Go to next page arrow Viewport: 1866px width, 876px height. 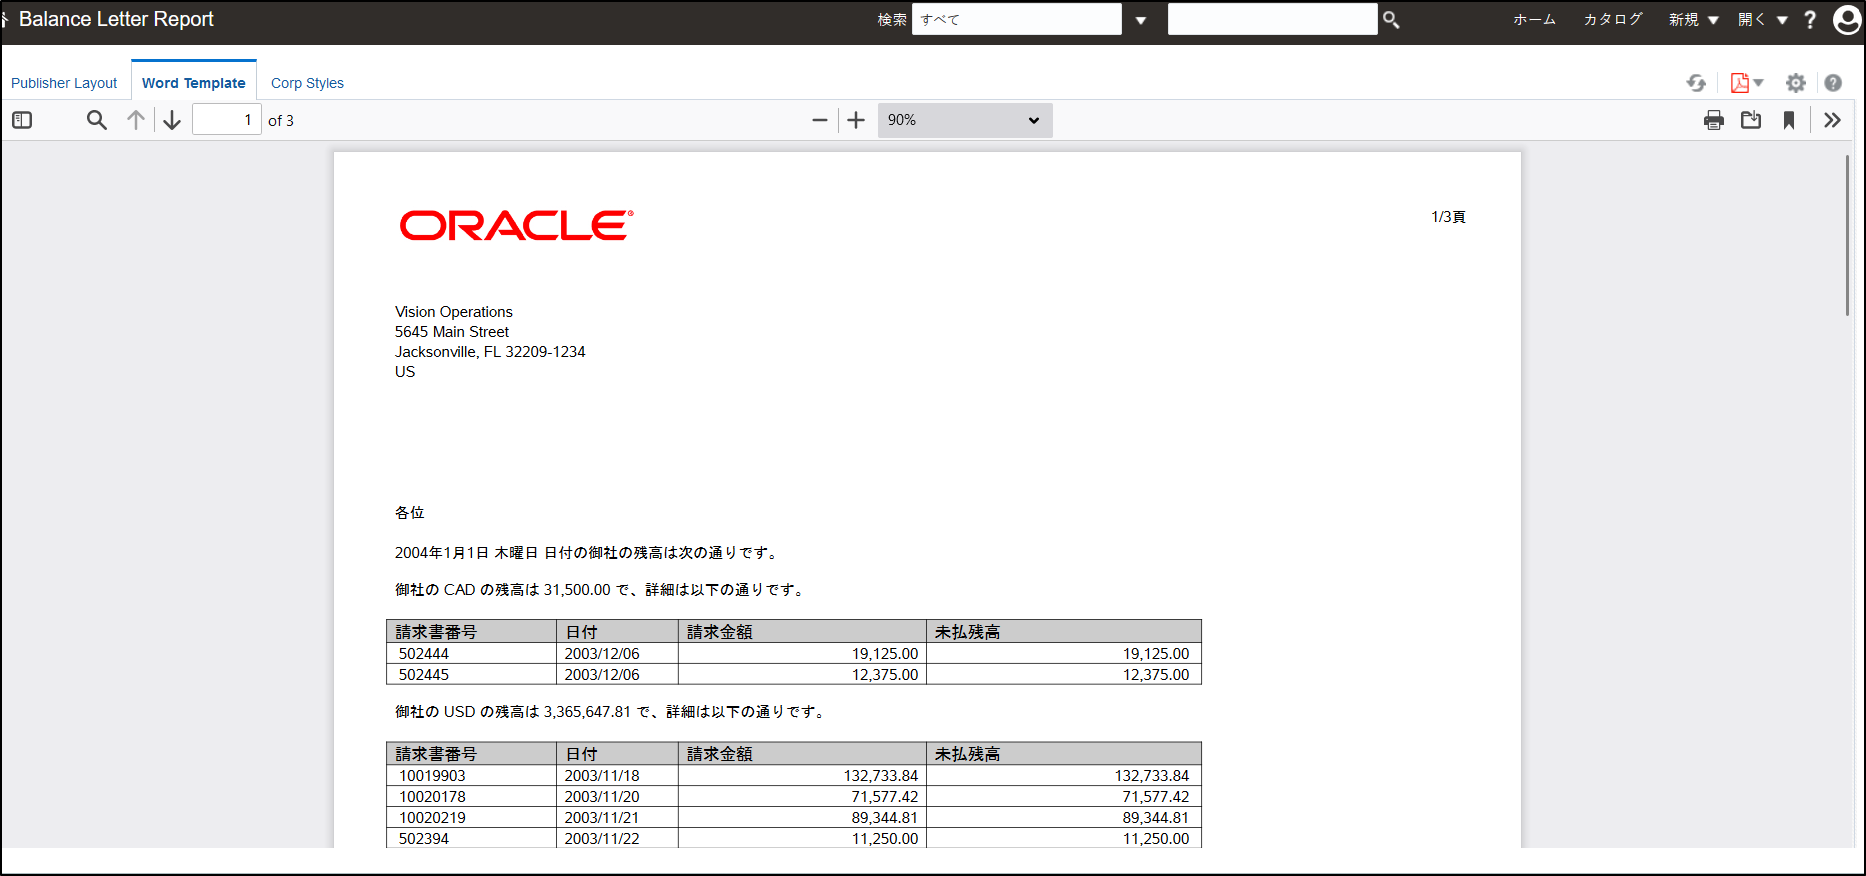coord(172,120)
